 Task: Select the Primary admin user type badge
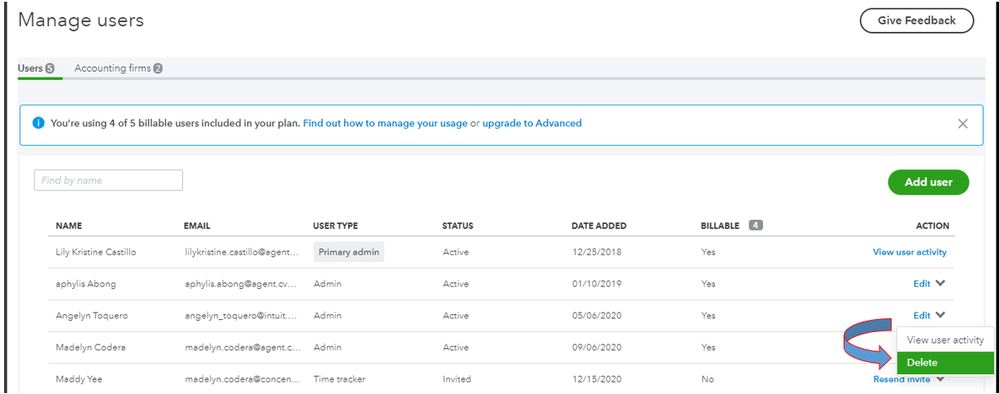click(349, 252)
